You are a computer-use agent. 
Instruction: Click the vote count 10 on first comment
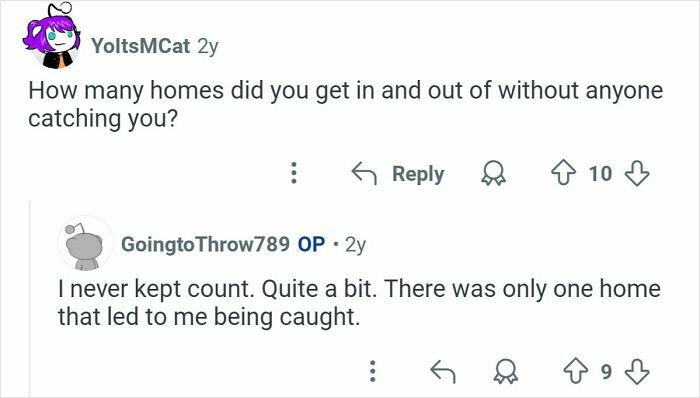coord(600,174)
